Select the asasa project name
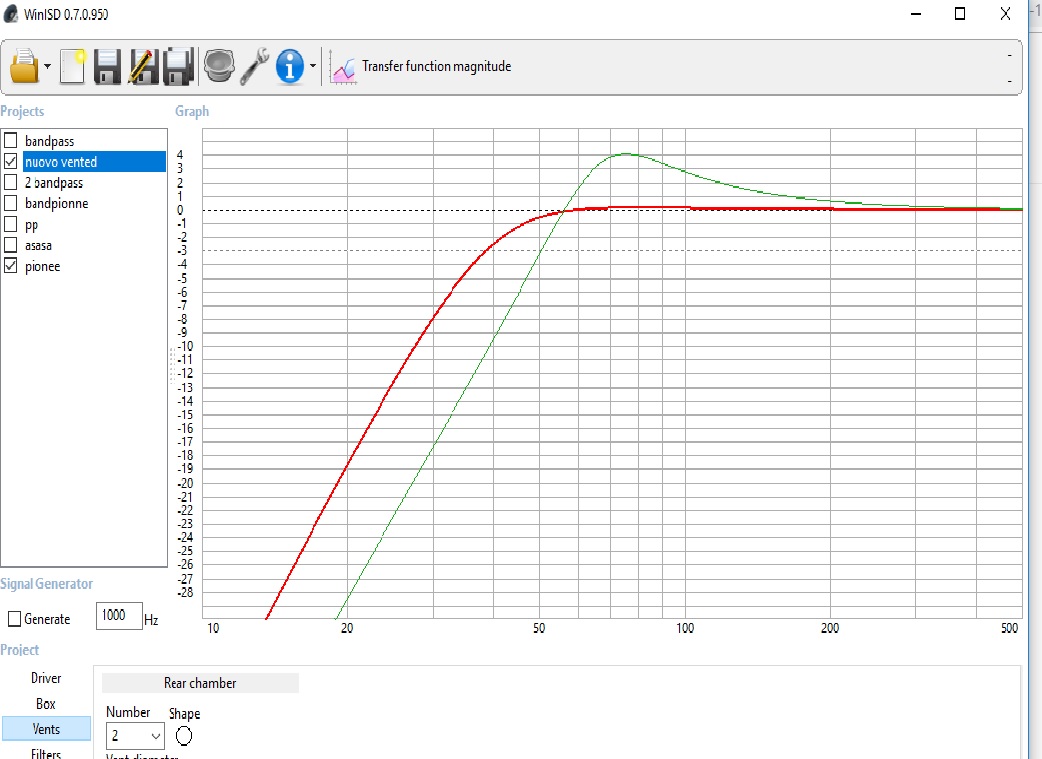 [39, 245]
